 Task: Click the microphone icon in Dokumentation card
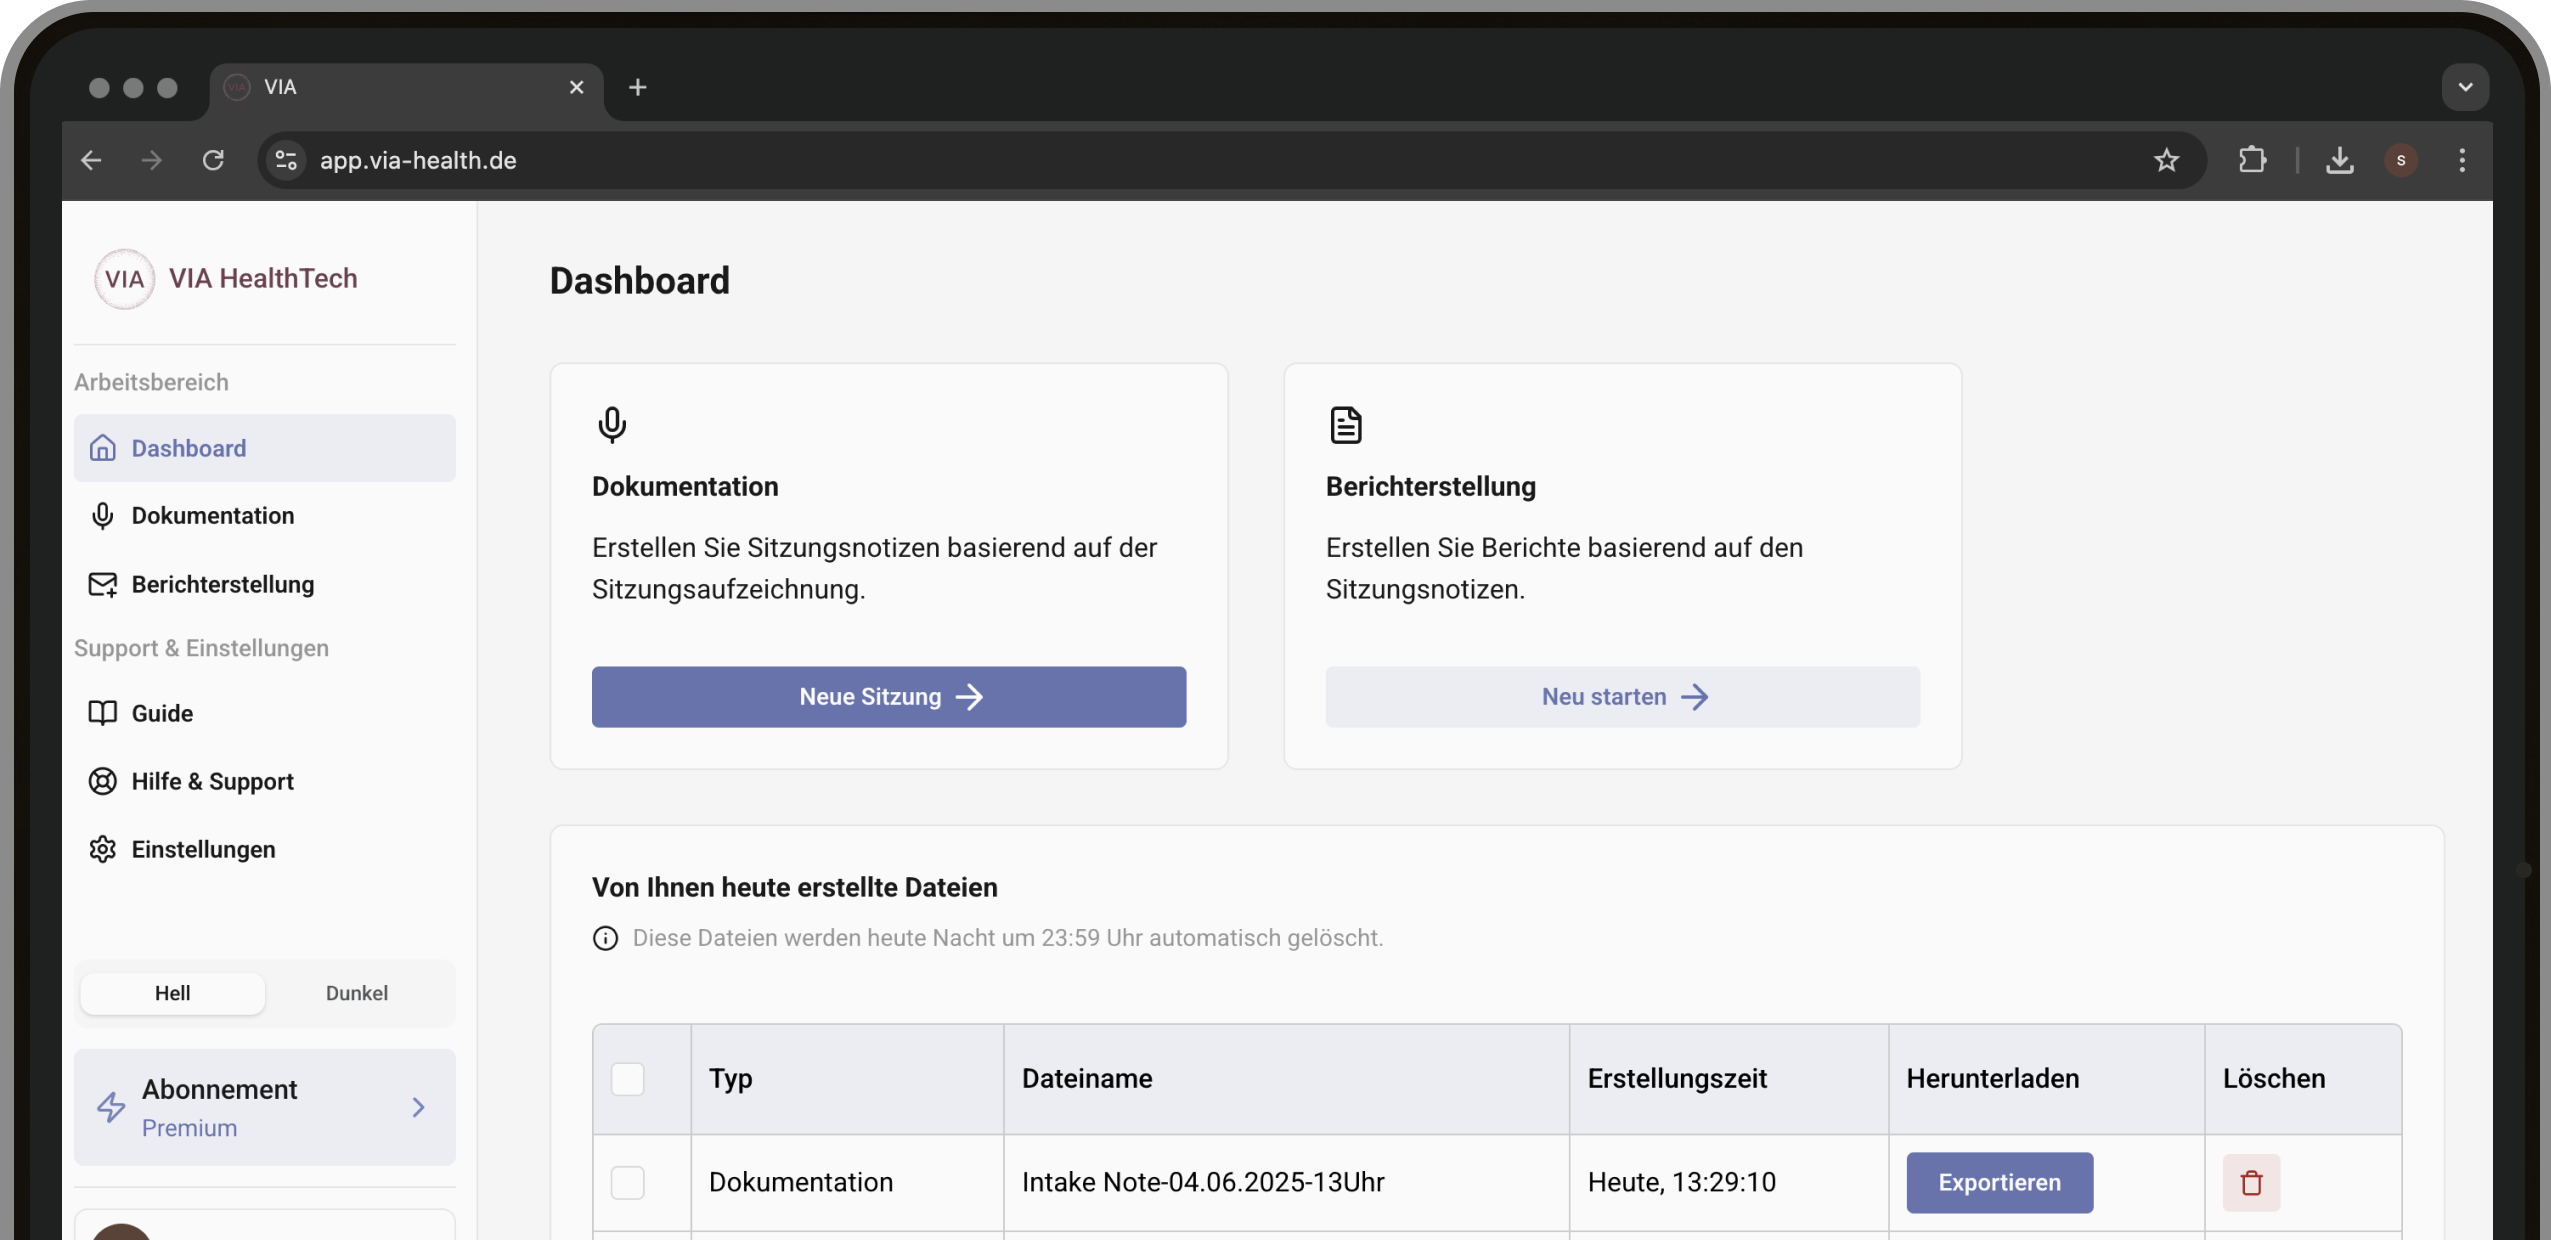611,425
